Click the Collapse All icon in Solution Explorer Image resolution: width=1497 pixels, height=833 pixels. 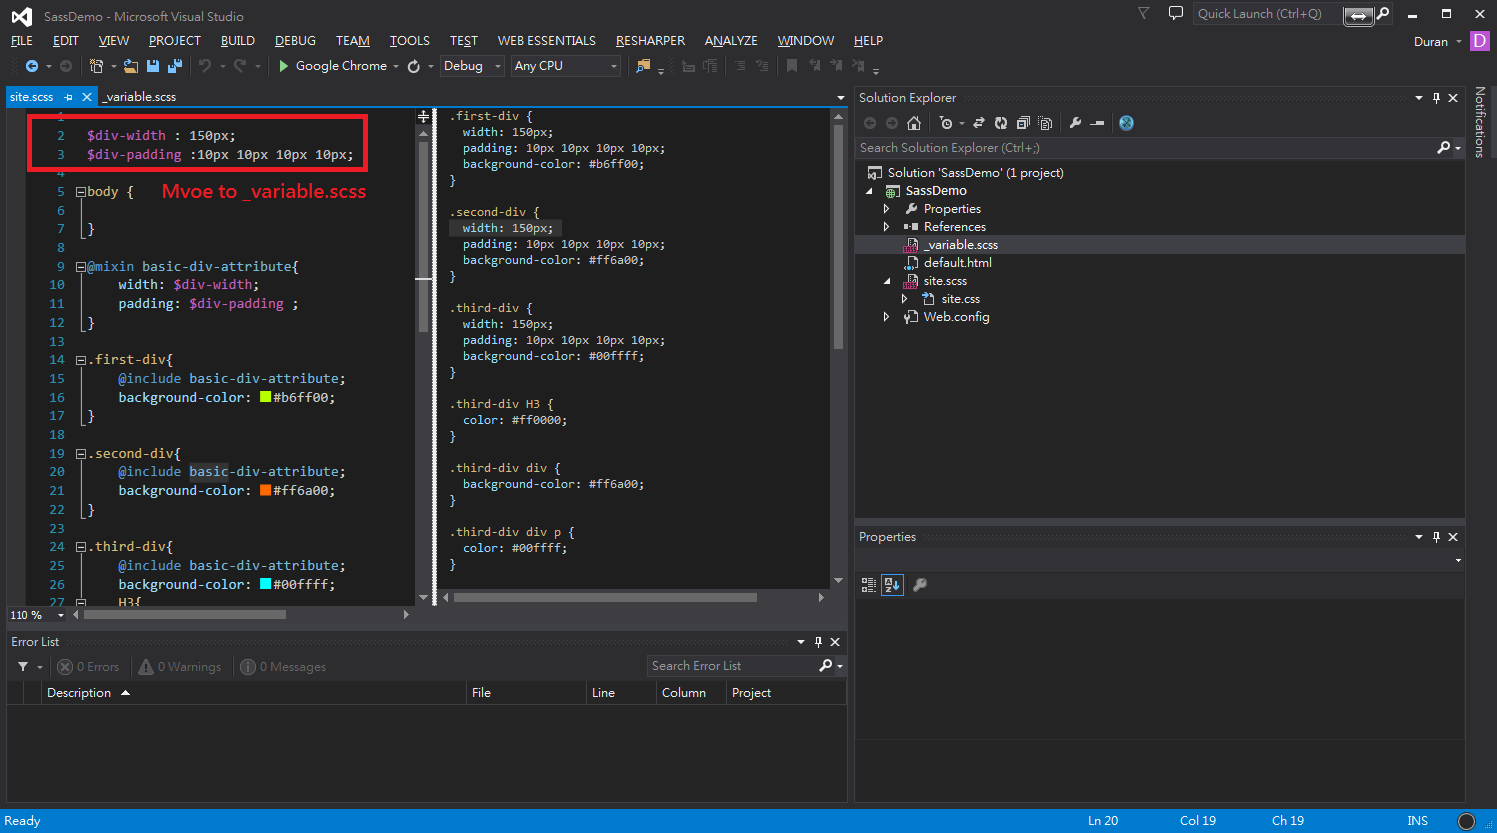click(x=1022, y=123)
